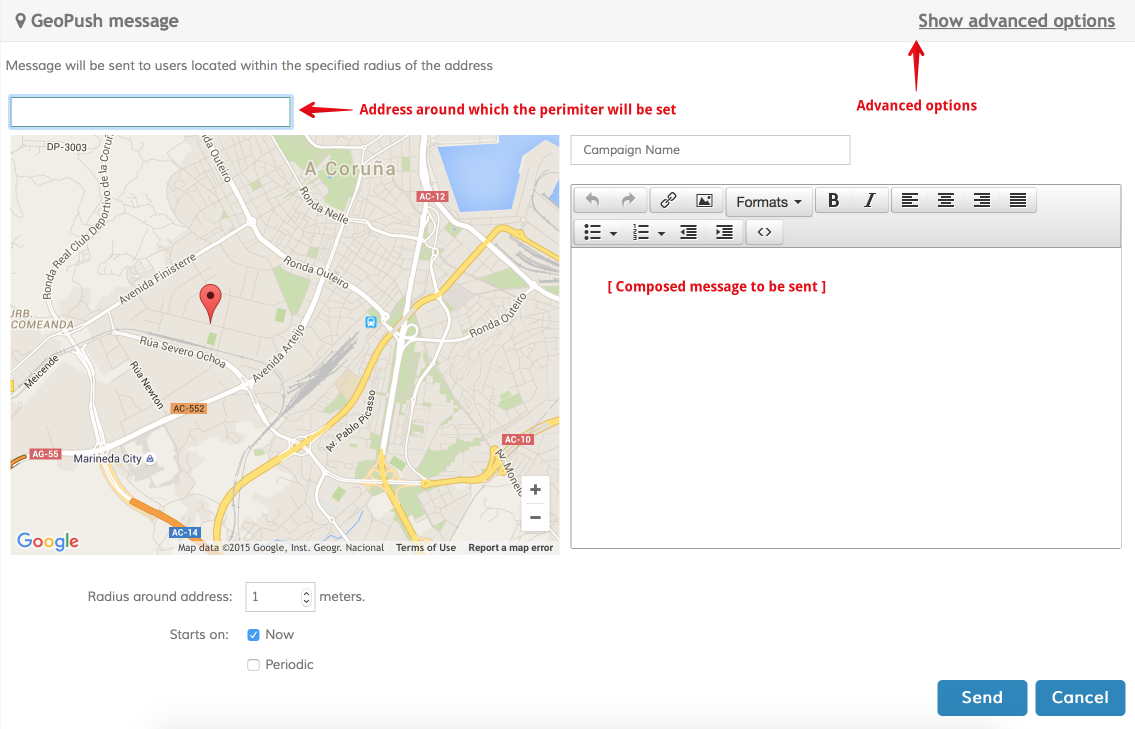This screenshot has height=729, width=1135.
Task: Insert an image via the picture icon
Action: [x=704, y=201]
